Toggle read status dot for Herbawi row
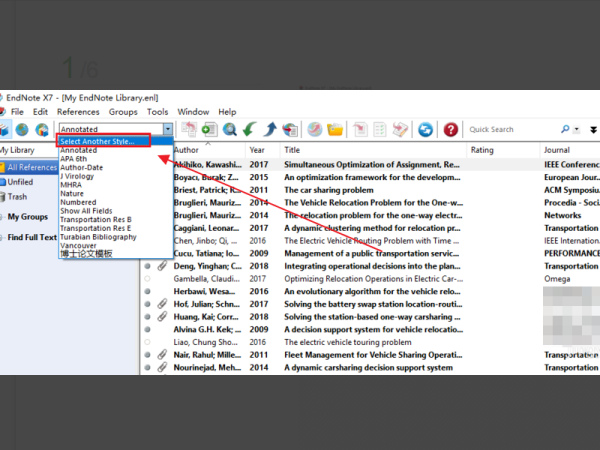 pos(148,292)
